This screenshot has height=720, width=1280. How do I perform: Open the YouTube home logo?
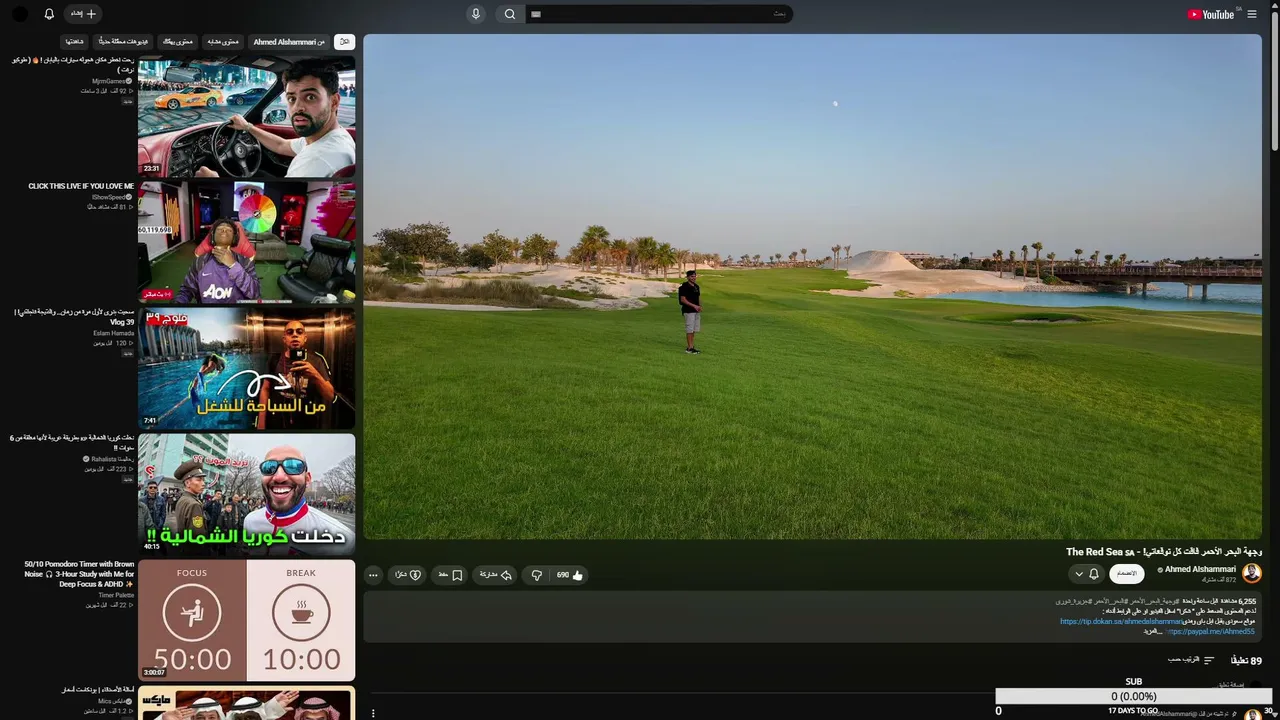(1212, 14)
